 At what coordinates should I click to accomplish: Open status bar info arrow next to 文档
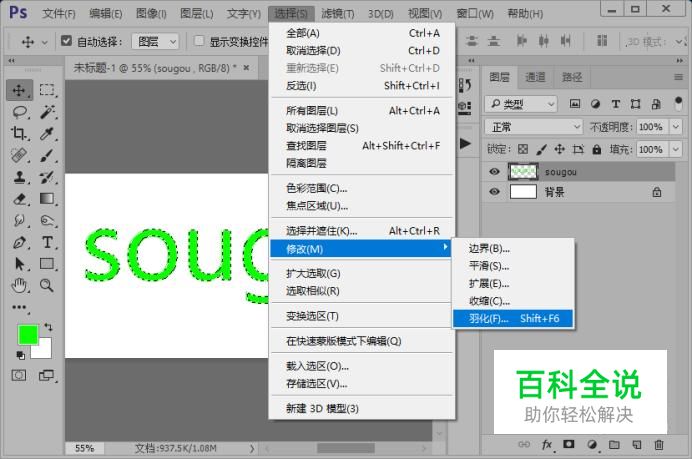[252, 448]
